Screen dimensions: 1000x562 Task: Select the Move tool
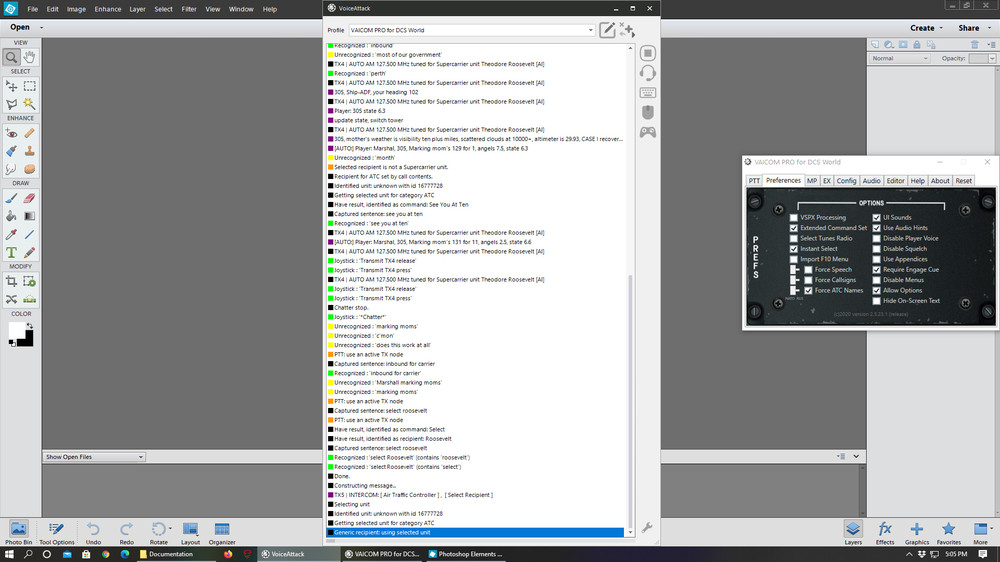click(x=11, y=86)
